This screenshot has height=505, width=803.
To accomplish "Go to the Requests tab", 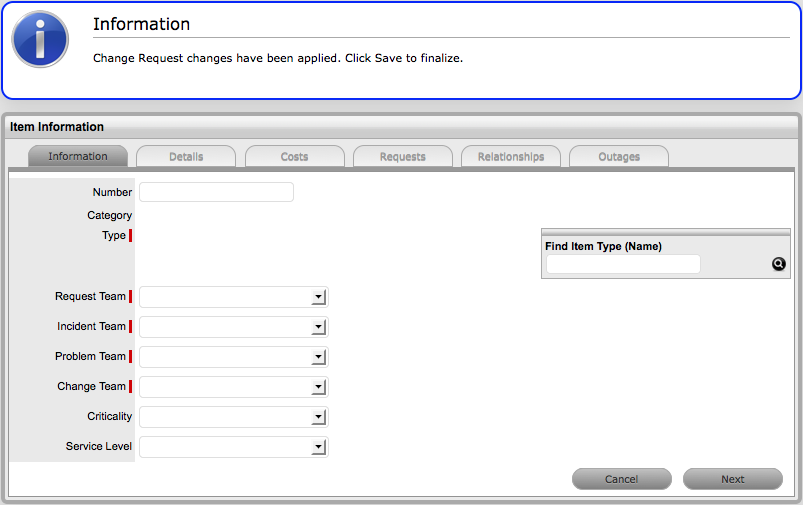I will click(403, 157).
